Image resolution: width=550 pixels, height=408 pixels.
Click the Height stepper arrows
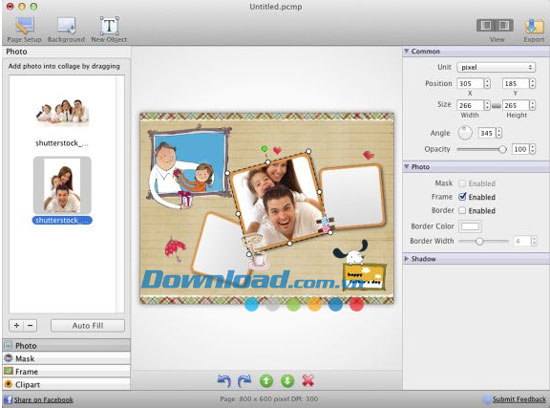[532, 105]
